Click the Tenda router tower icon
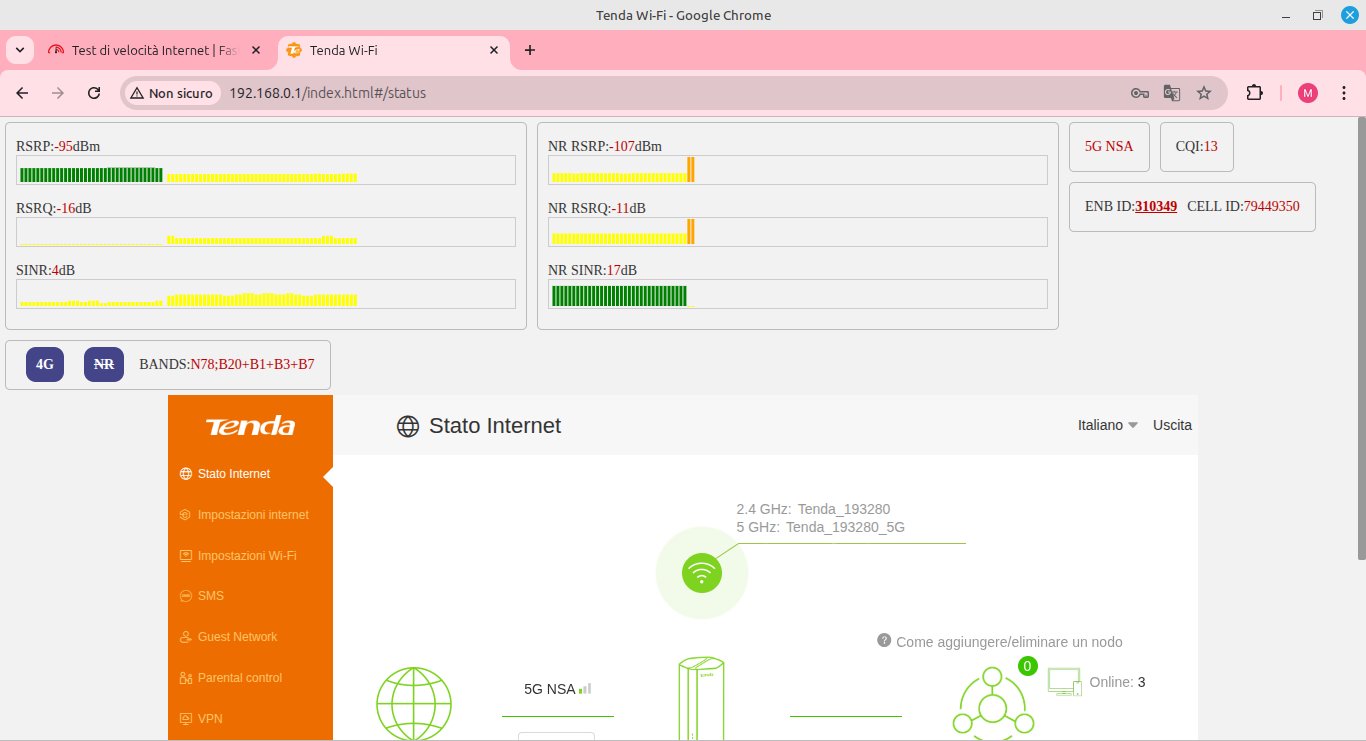Image resolution: width=1366 pixels, height=741 pixels. tap(702, 698)
